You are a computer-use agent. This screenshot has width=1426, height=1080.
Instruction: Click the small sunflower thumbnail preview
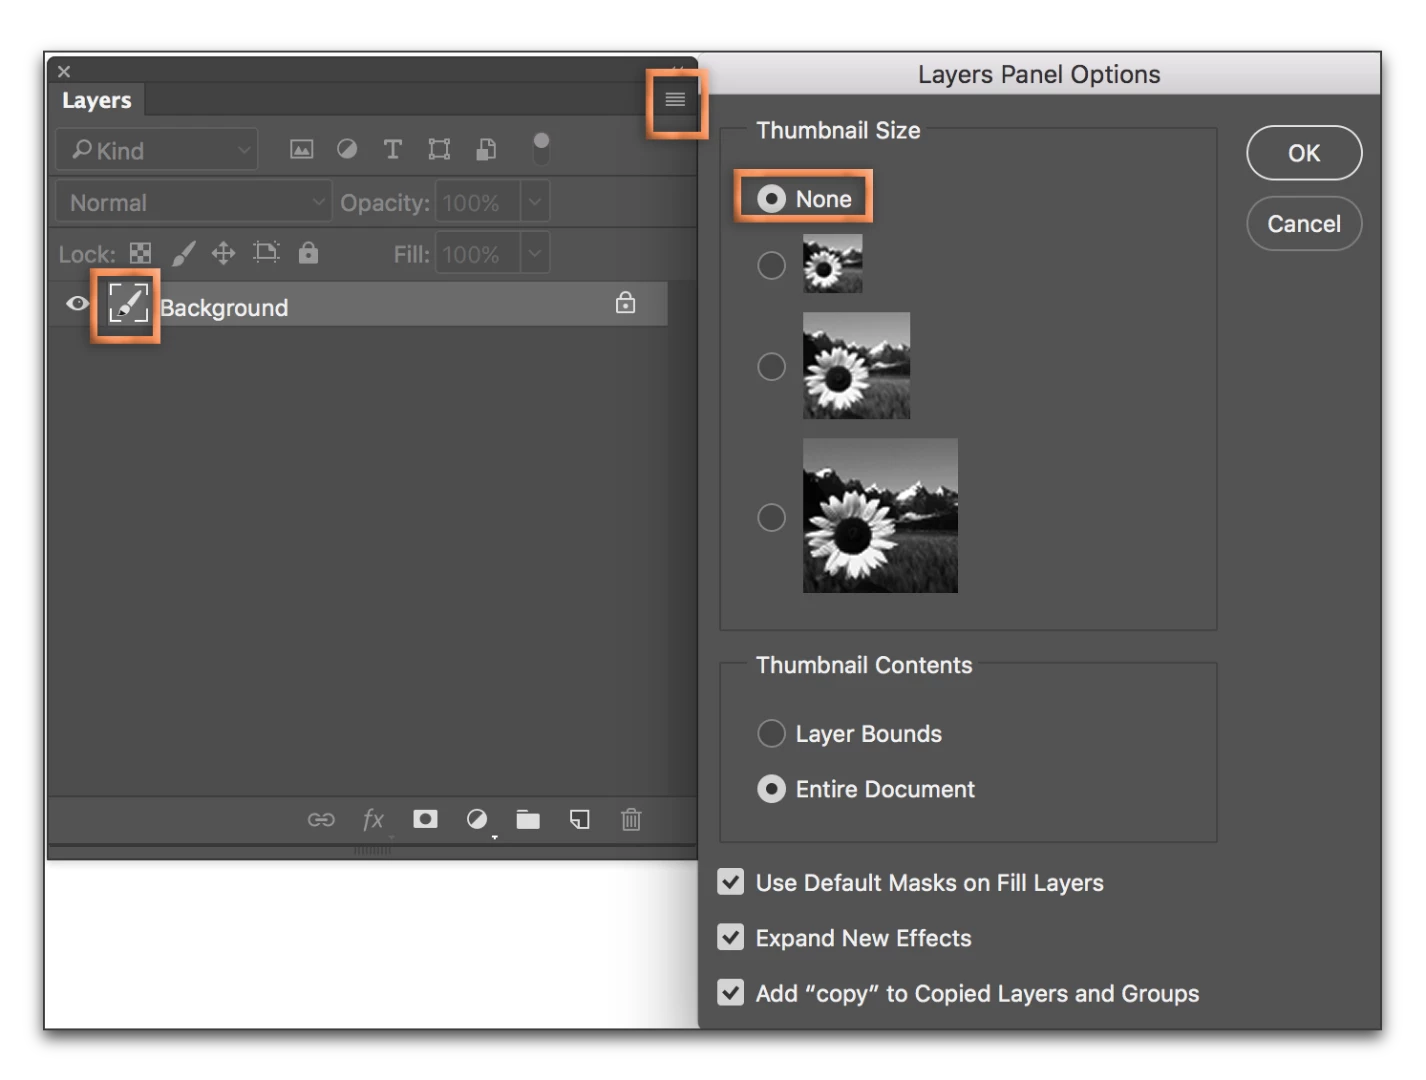coord(832,264)
